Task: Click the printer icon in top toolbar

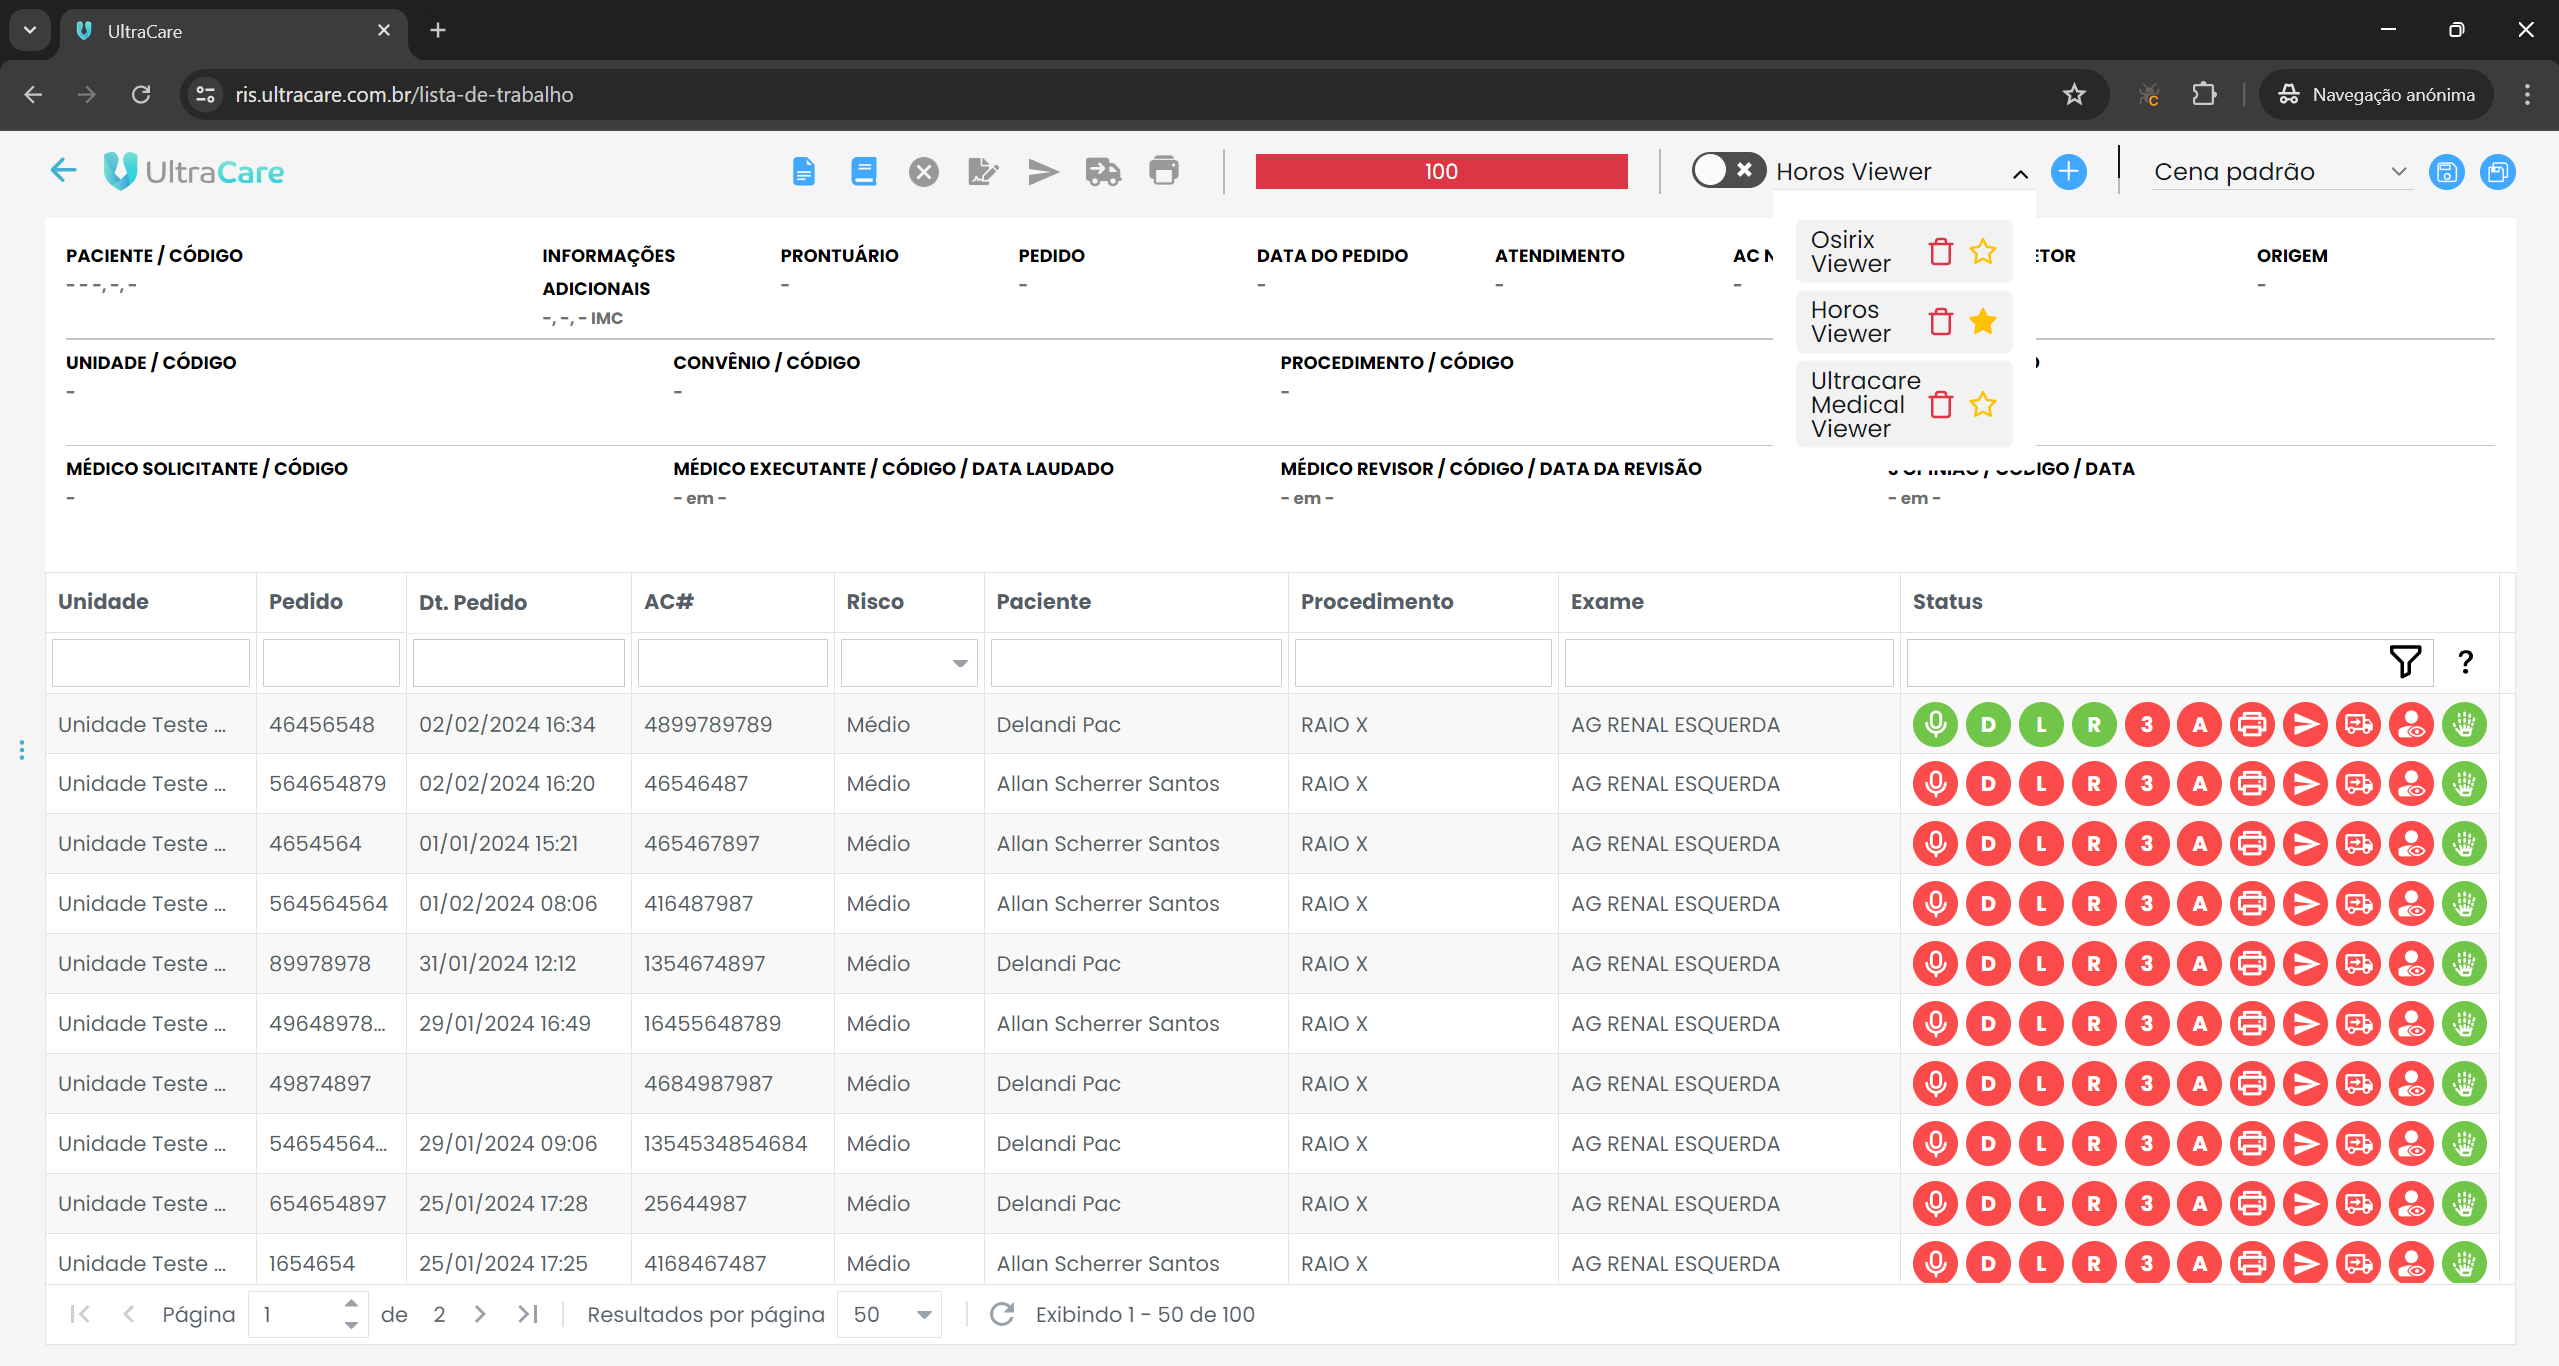Action: [x=1163, y=171]
